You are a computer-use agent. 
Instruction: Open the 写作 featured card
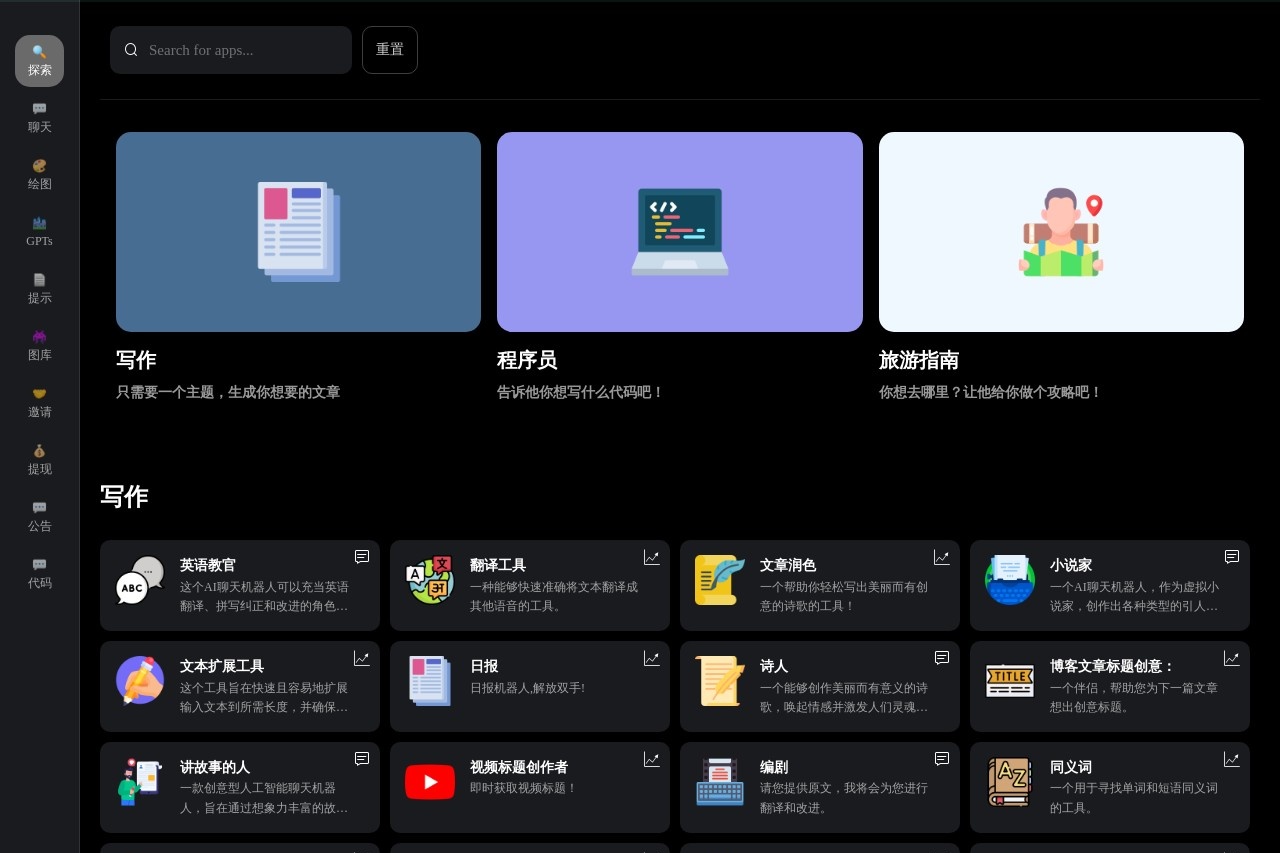click(x=298, y=231)
